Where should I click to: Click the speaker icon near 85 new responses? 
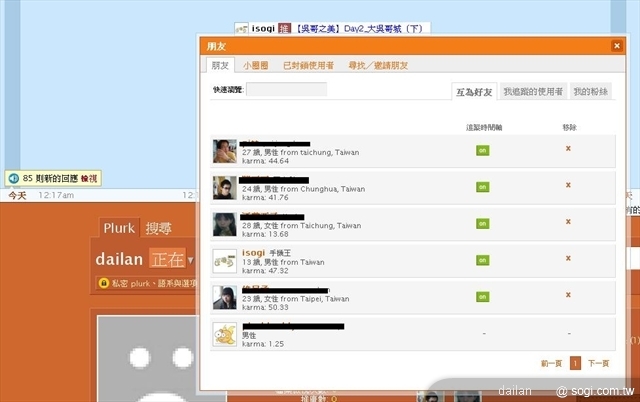coord(13,178)
